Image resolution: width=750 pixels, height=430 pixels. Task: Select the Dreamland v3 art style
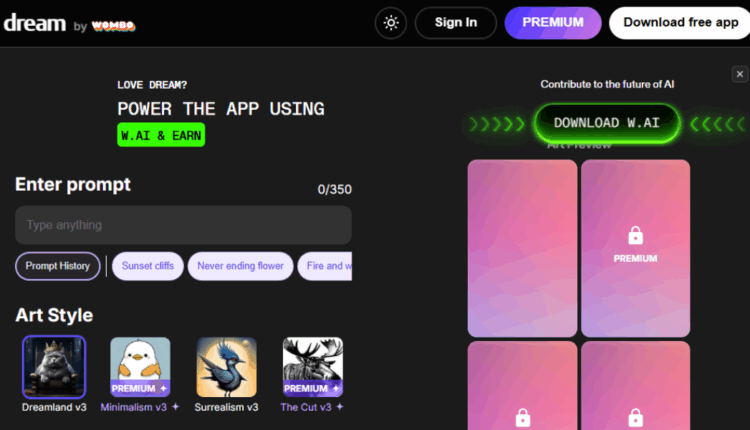(54, 367)
